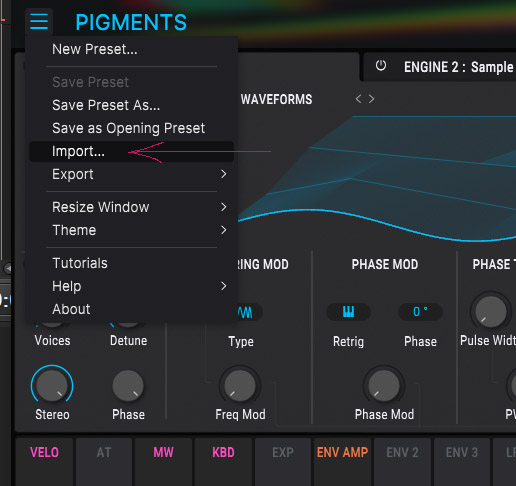
Task: Click the Freq Mod knob
Action: [x=240, y=385]
